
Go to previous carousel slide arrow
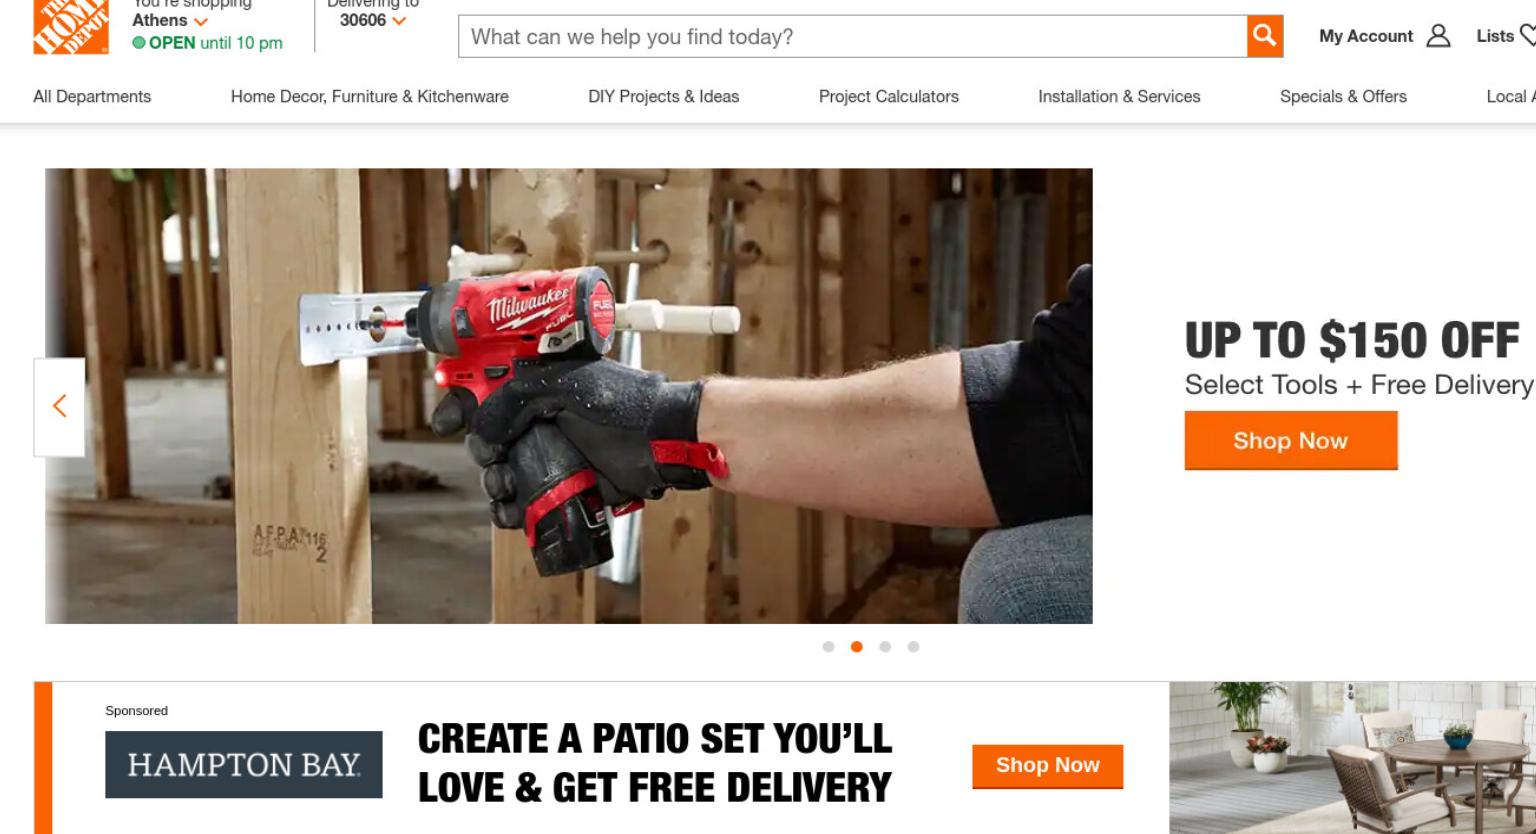click(x=59, y=406)
